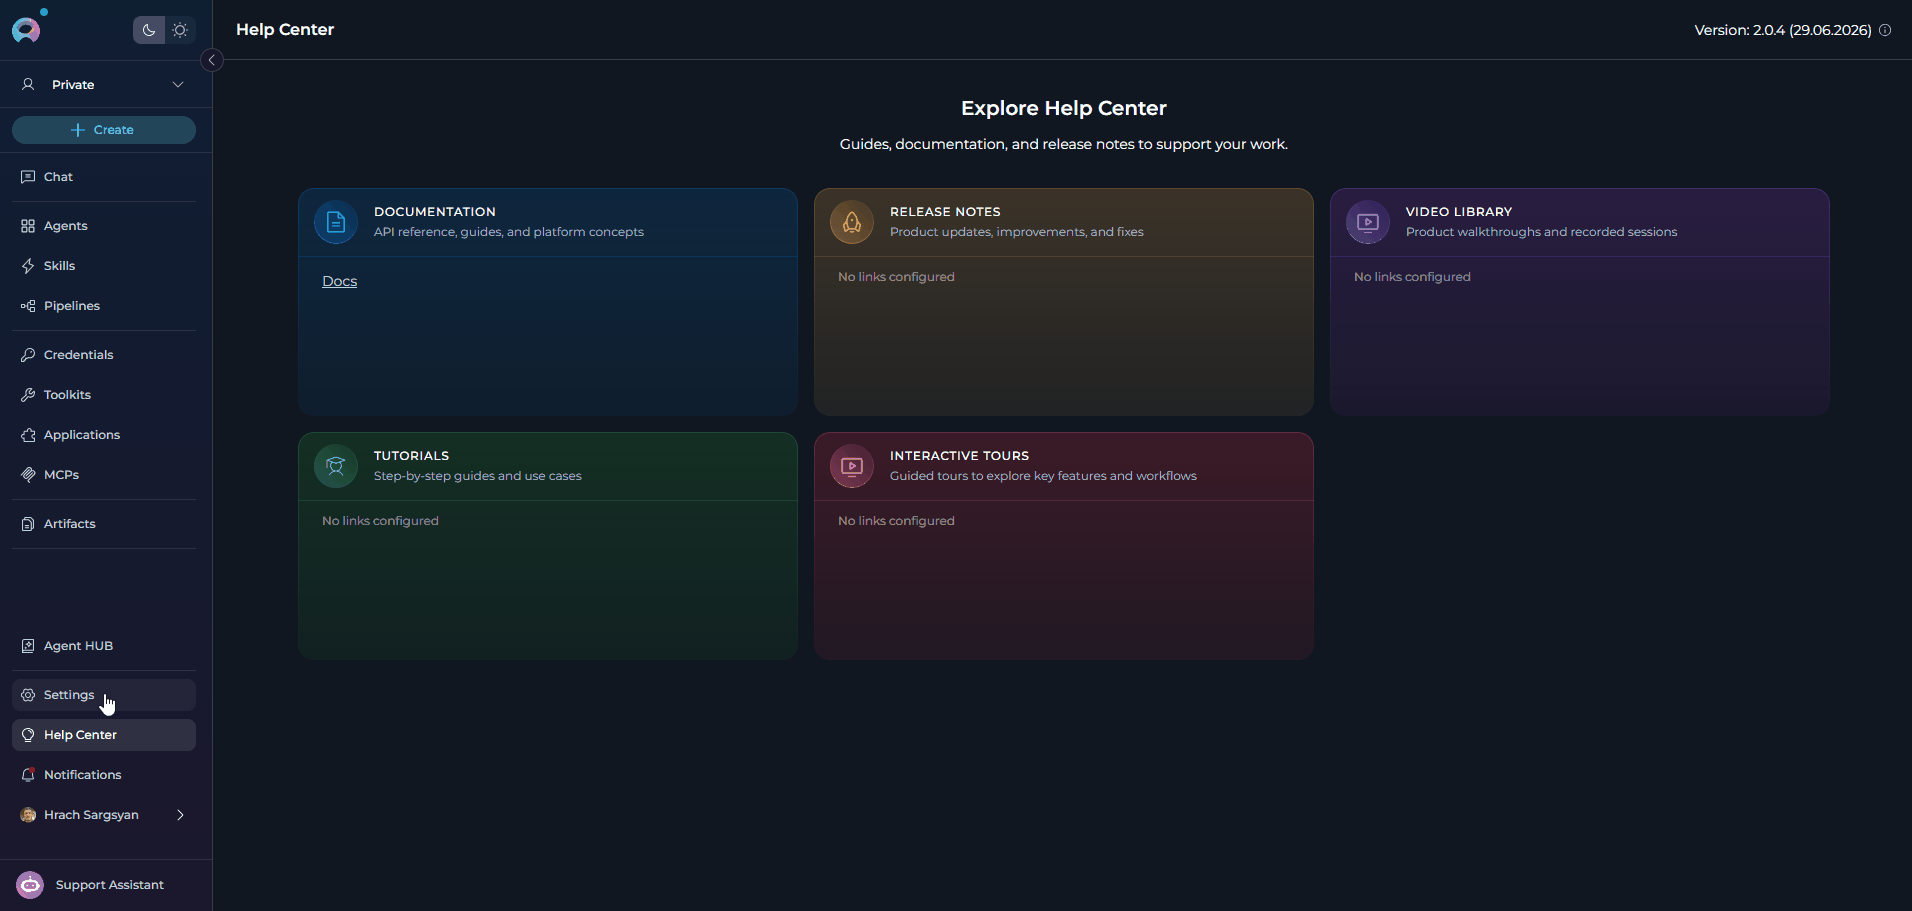Click the Hrach Sargsyan avatar
The height and width of the screenshot is (911, 1912).
[28, 815]
